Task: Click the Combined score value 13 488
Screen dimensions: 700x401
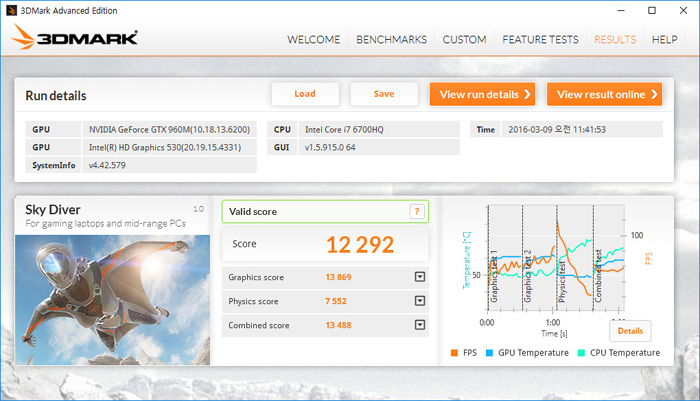Action: click(338, 325)
